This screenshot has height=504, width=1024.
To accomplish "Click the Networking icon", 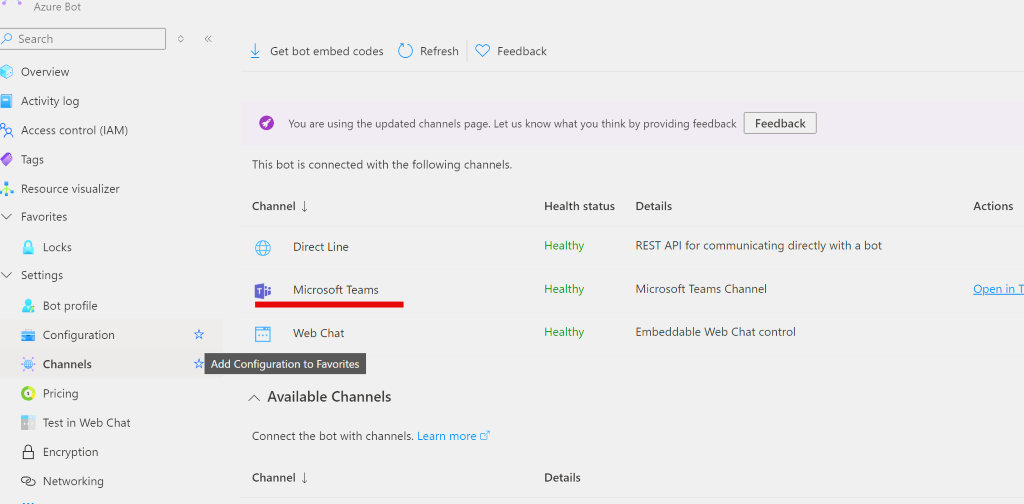I will pyautogui.click(x=28, y=481).
